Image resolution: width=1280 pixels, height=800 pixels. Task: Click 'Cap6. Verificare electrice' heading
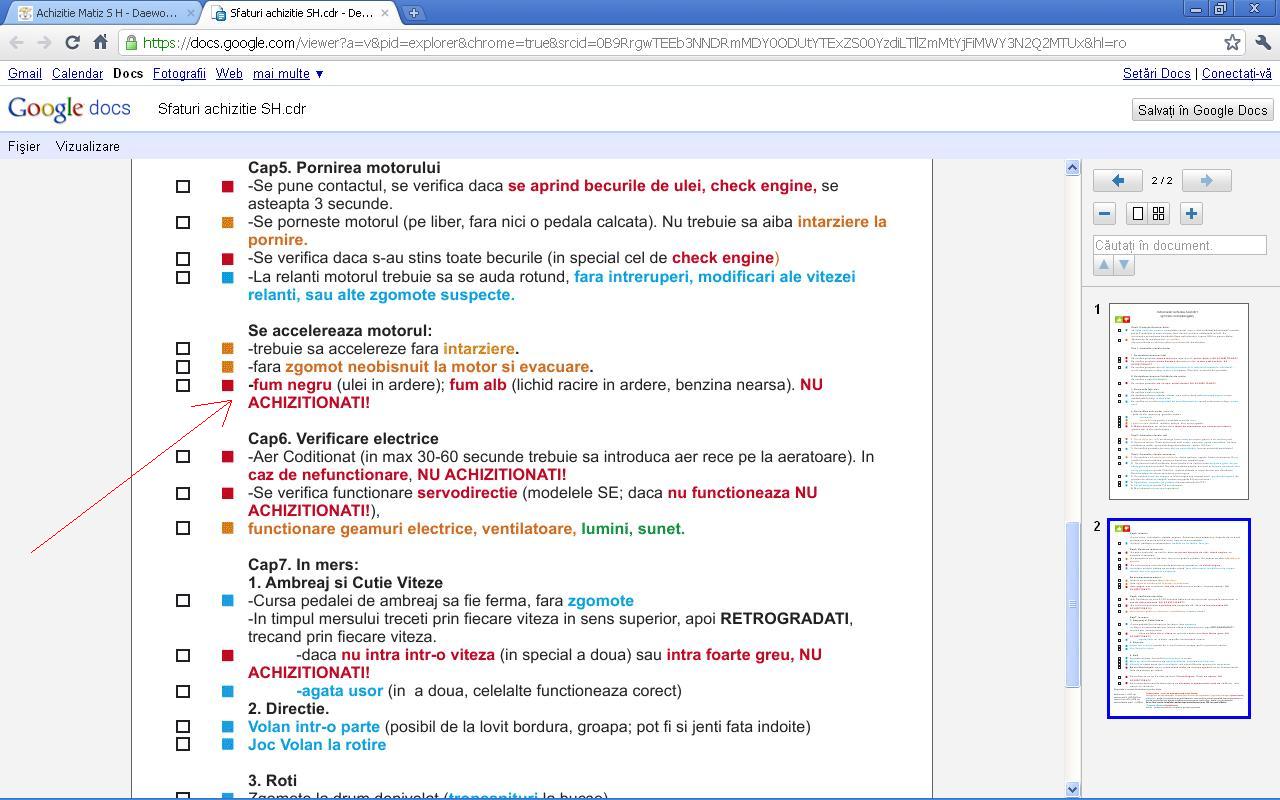coord(343,439)
